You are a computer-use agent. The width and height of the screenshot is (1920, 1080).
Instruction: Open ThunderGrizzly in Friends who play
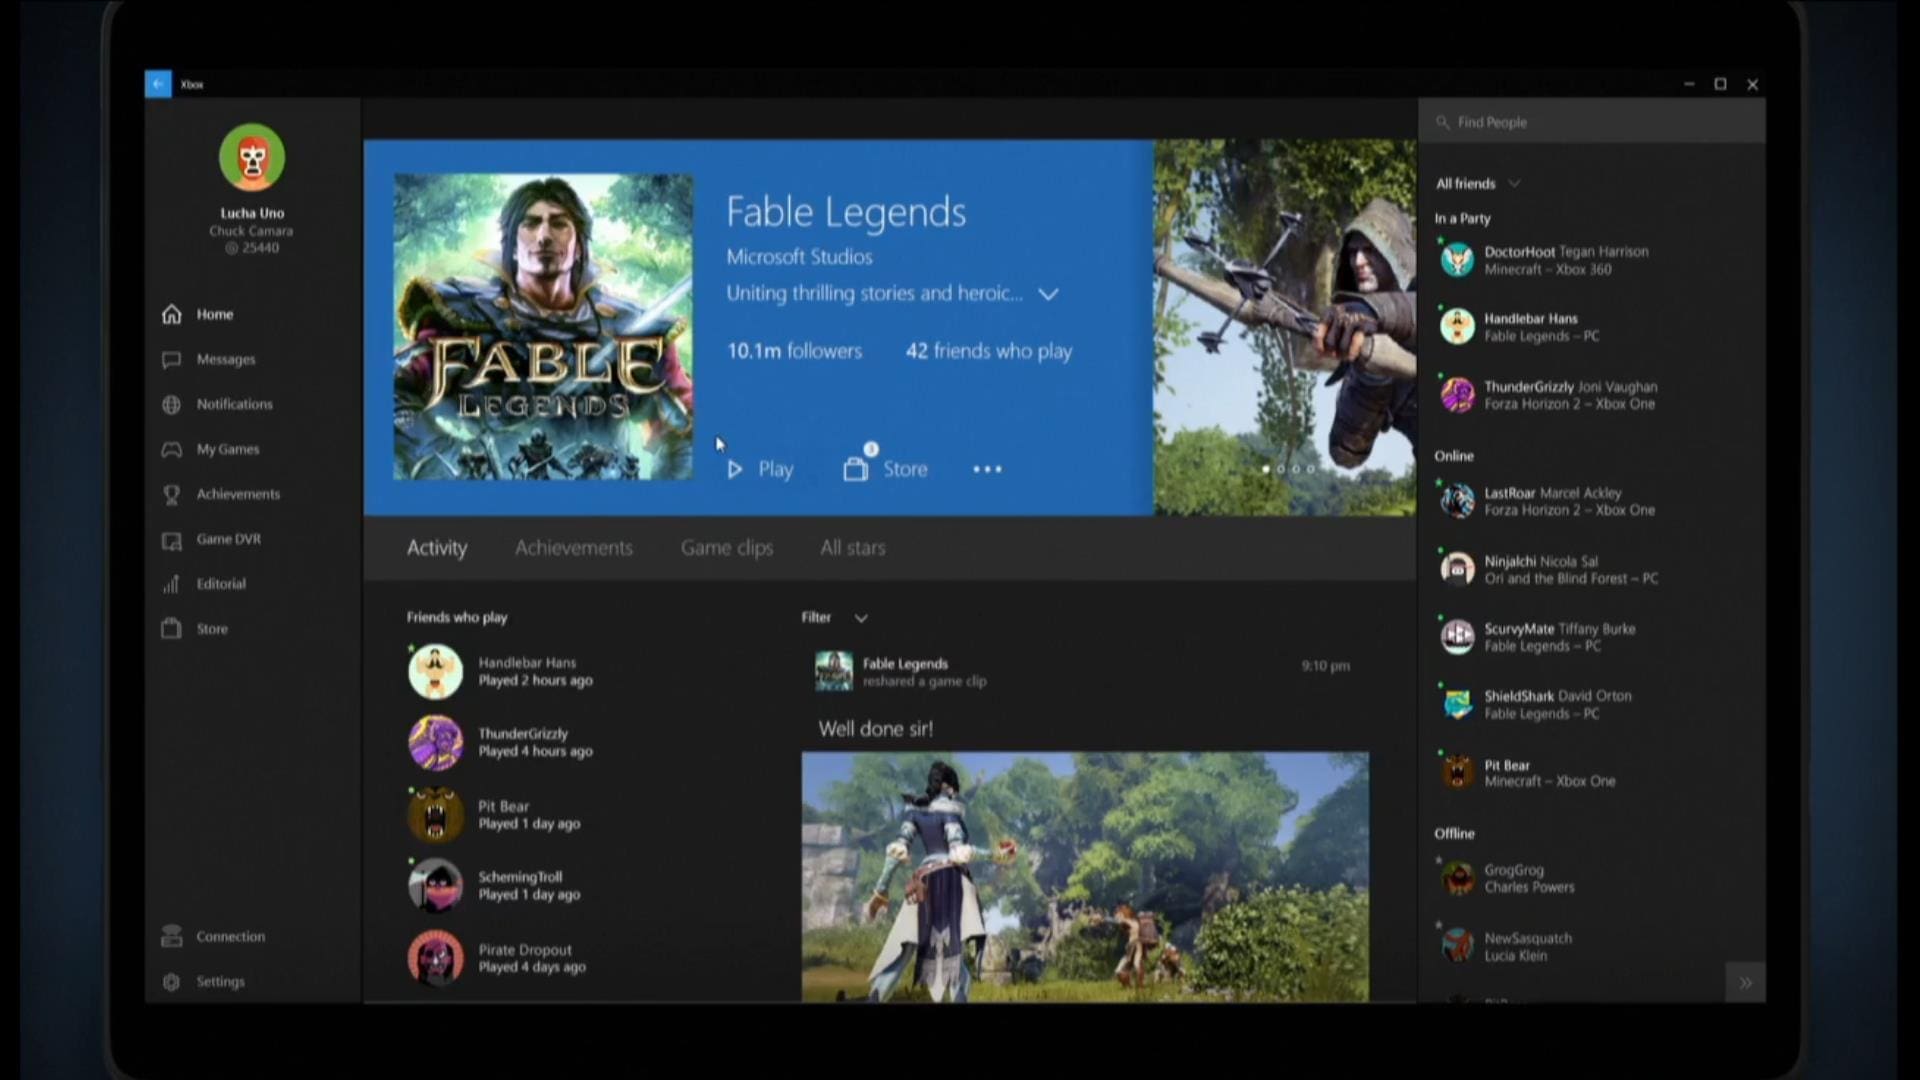500,742
